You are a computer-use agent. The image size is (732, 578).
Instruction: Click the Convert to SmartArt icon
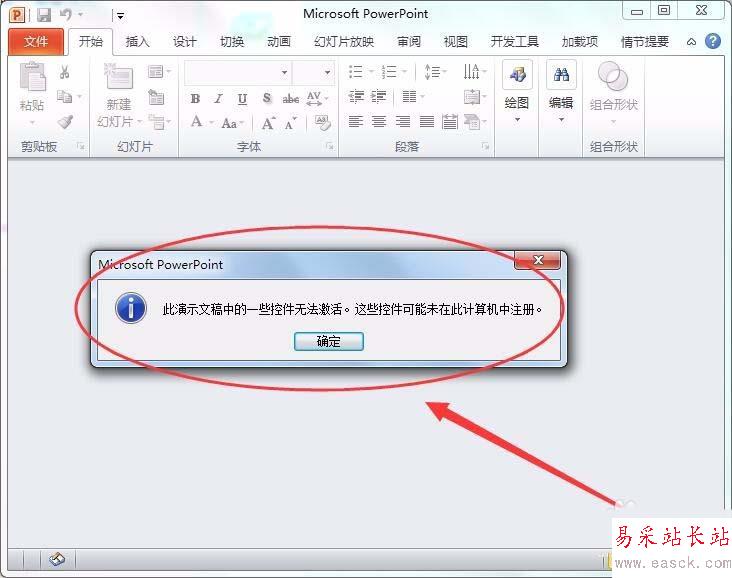(x=472, y=122)
